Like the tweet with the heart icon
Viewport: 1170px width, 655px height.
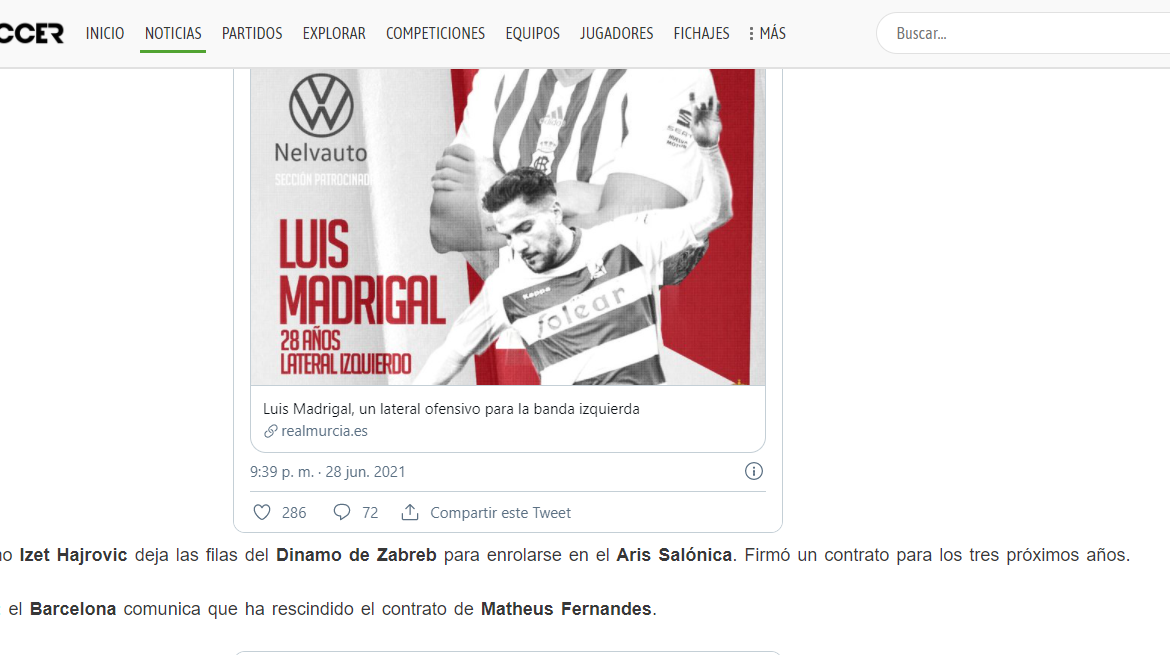(262, 512)
